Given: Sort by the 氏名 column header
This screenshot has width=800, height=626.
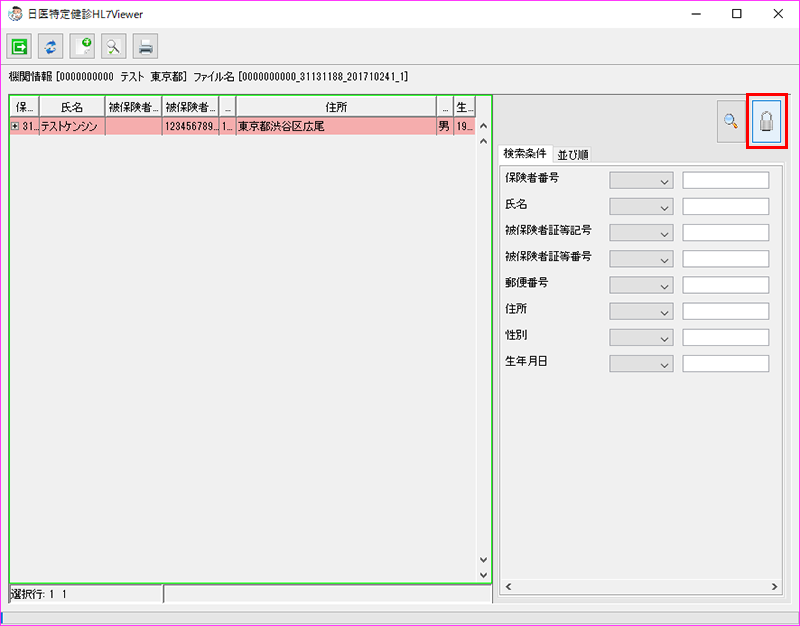Looking at the screenshot, I should (71, 107).
